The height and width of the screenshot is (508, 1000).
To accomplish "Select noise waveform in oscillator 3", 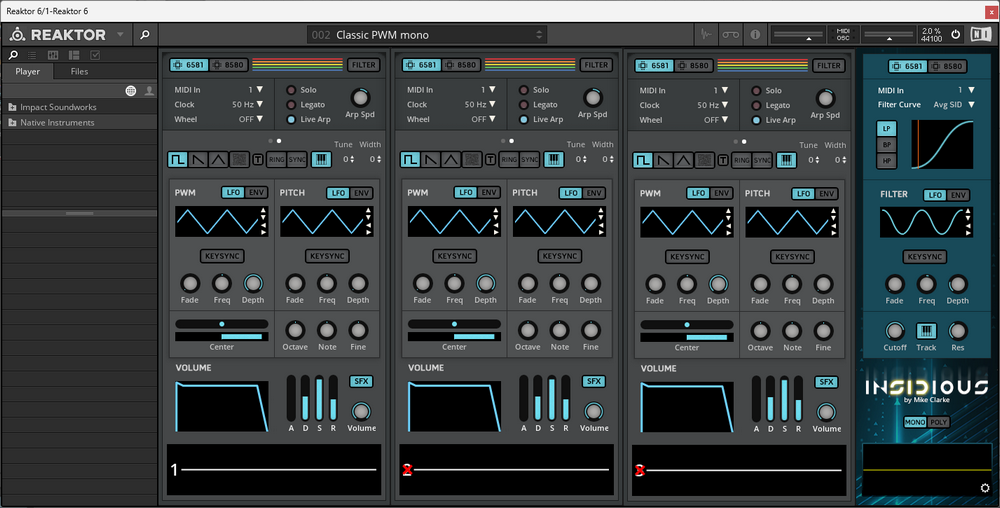I will (705, 160).
